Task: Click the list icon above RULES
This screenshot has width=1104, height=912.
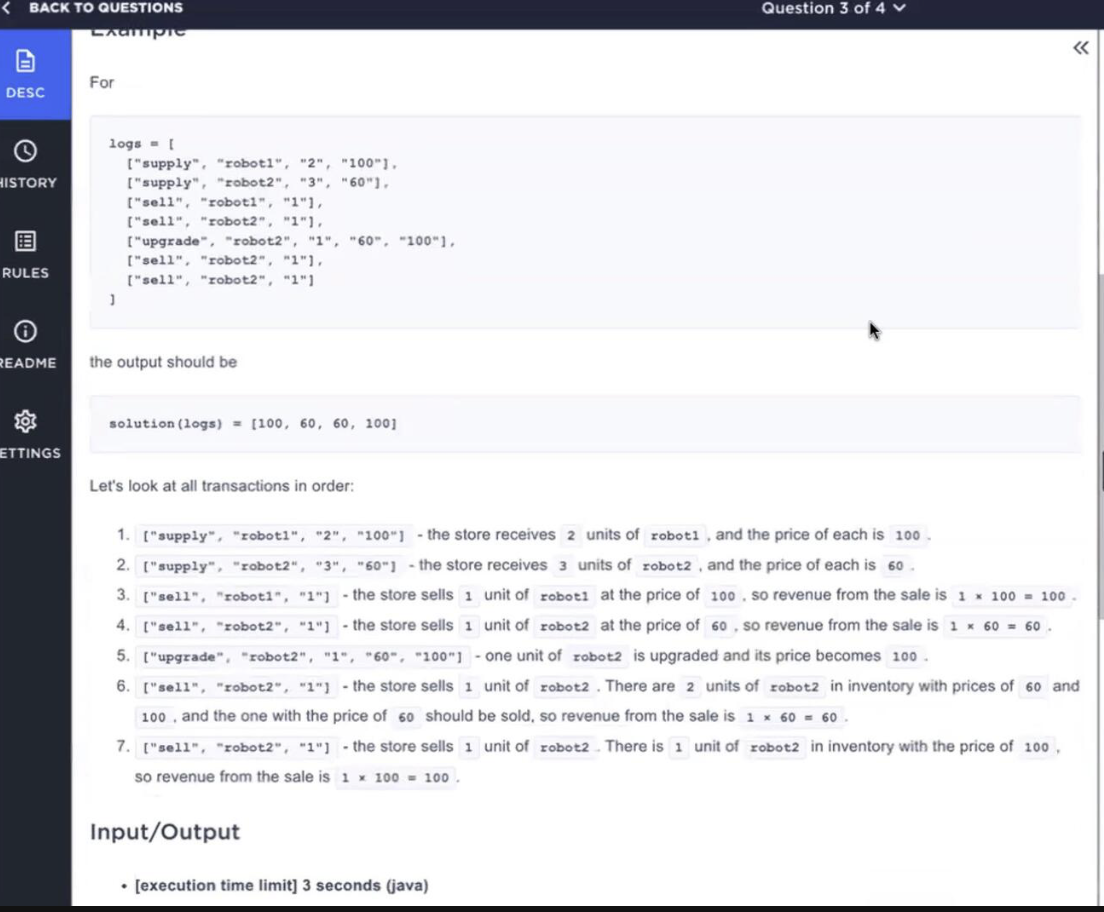Action: (x=25, y=242)
